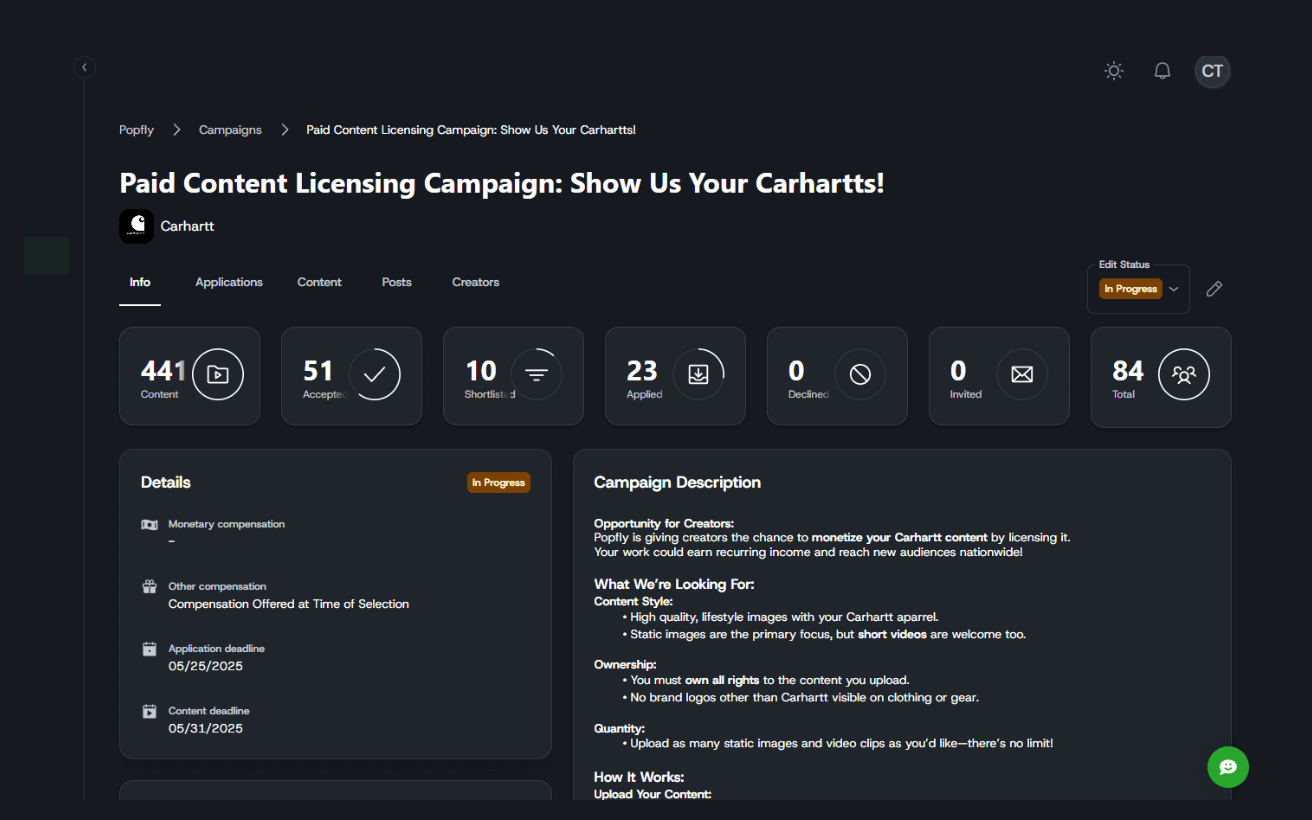Toggle light theme via sun icon
This screenshot has width=1312, height=820.
(1113, 71)
